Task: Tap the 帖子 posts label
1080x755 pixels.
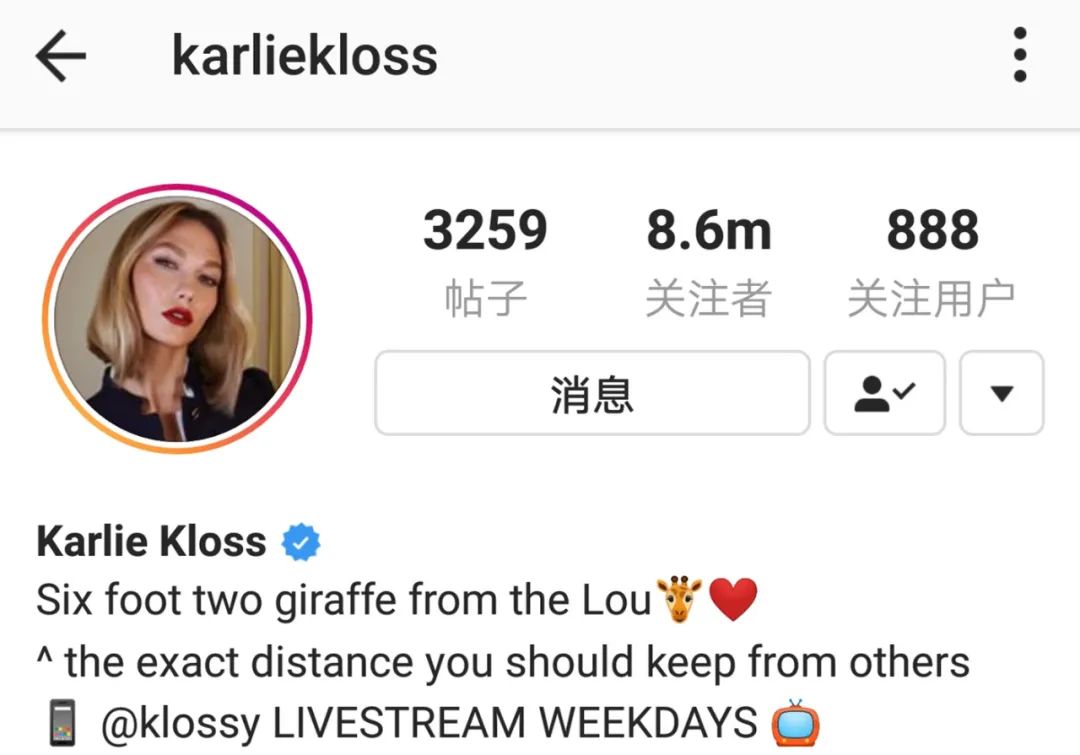Action: coord(486,299)
